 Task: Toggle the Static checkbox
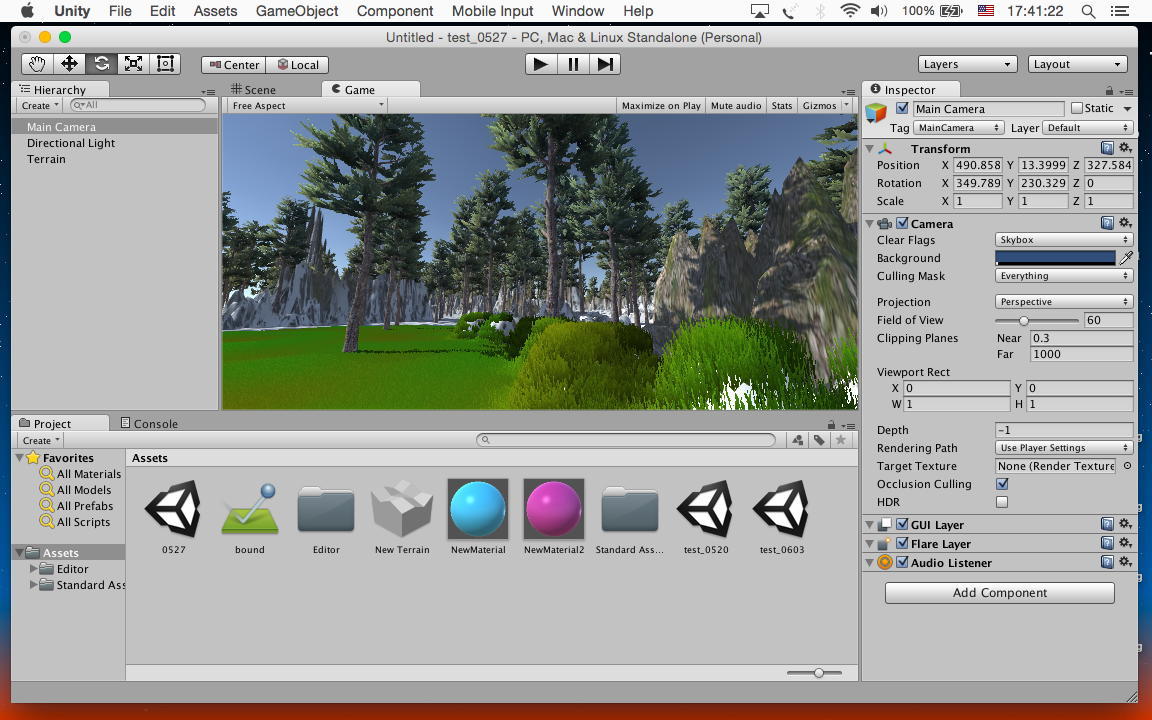coord(1077,109)
